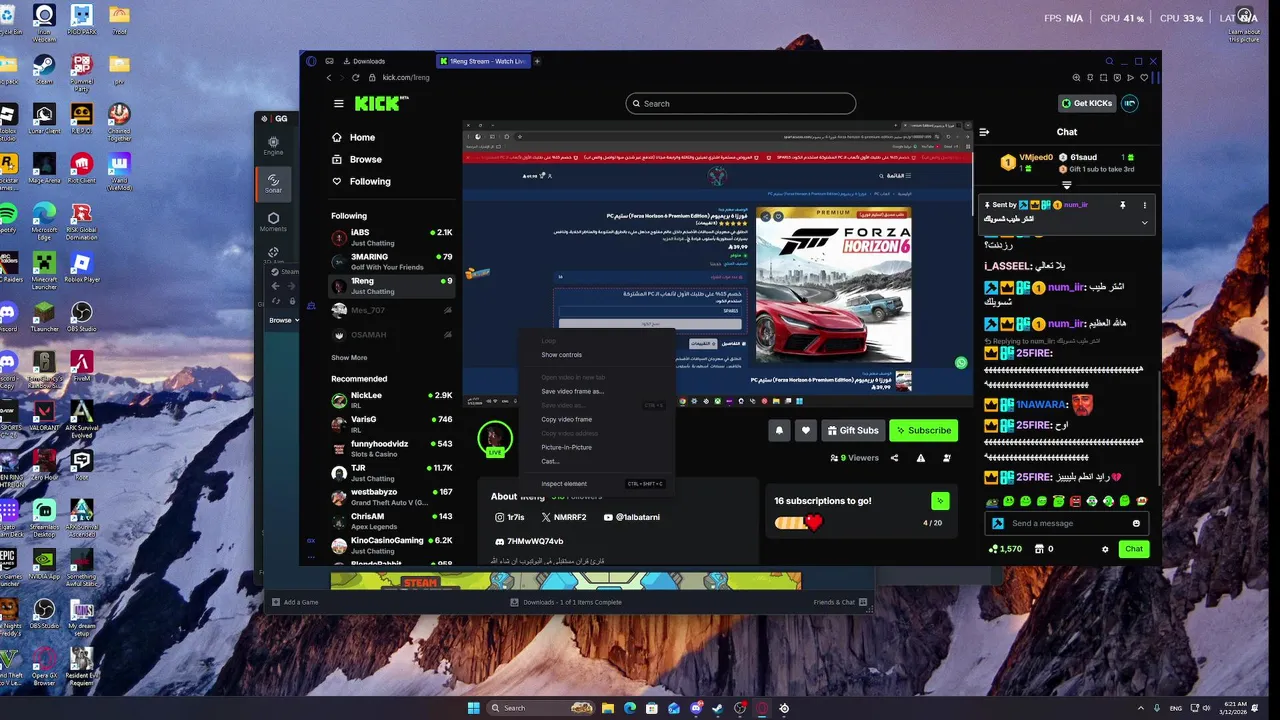Open KinoCasinoGaming recommended channel
The image size is (1280, 720).
coord(393,545)
